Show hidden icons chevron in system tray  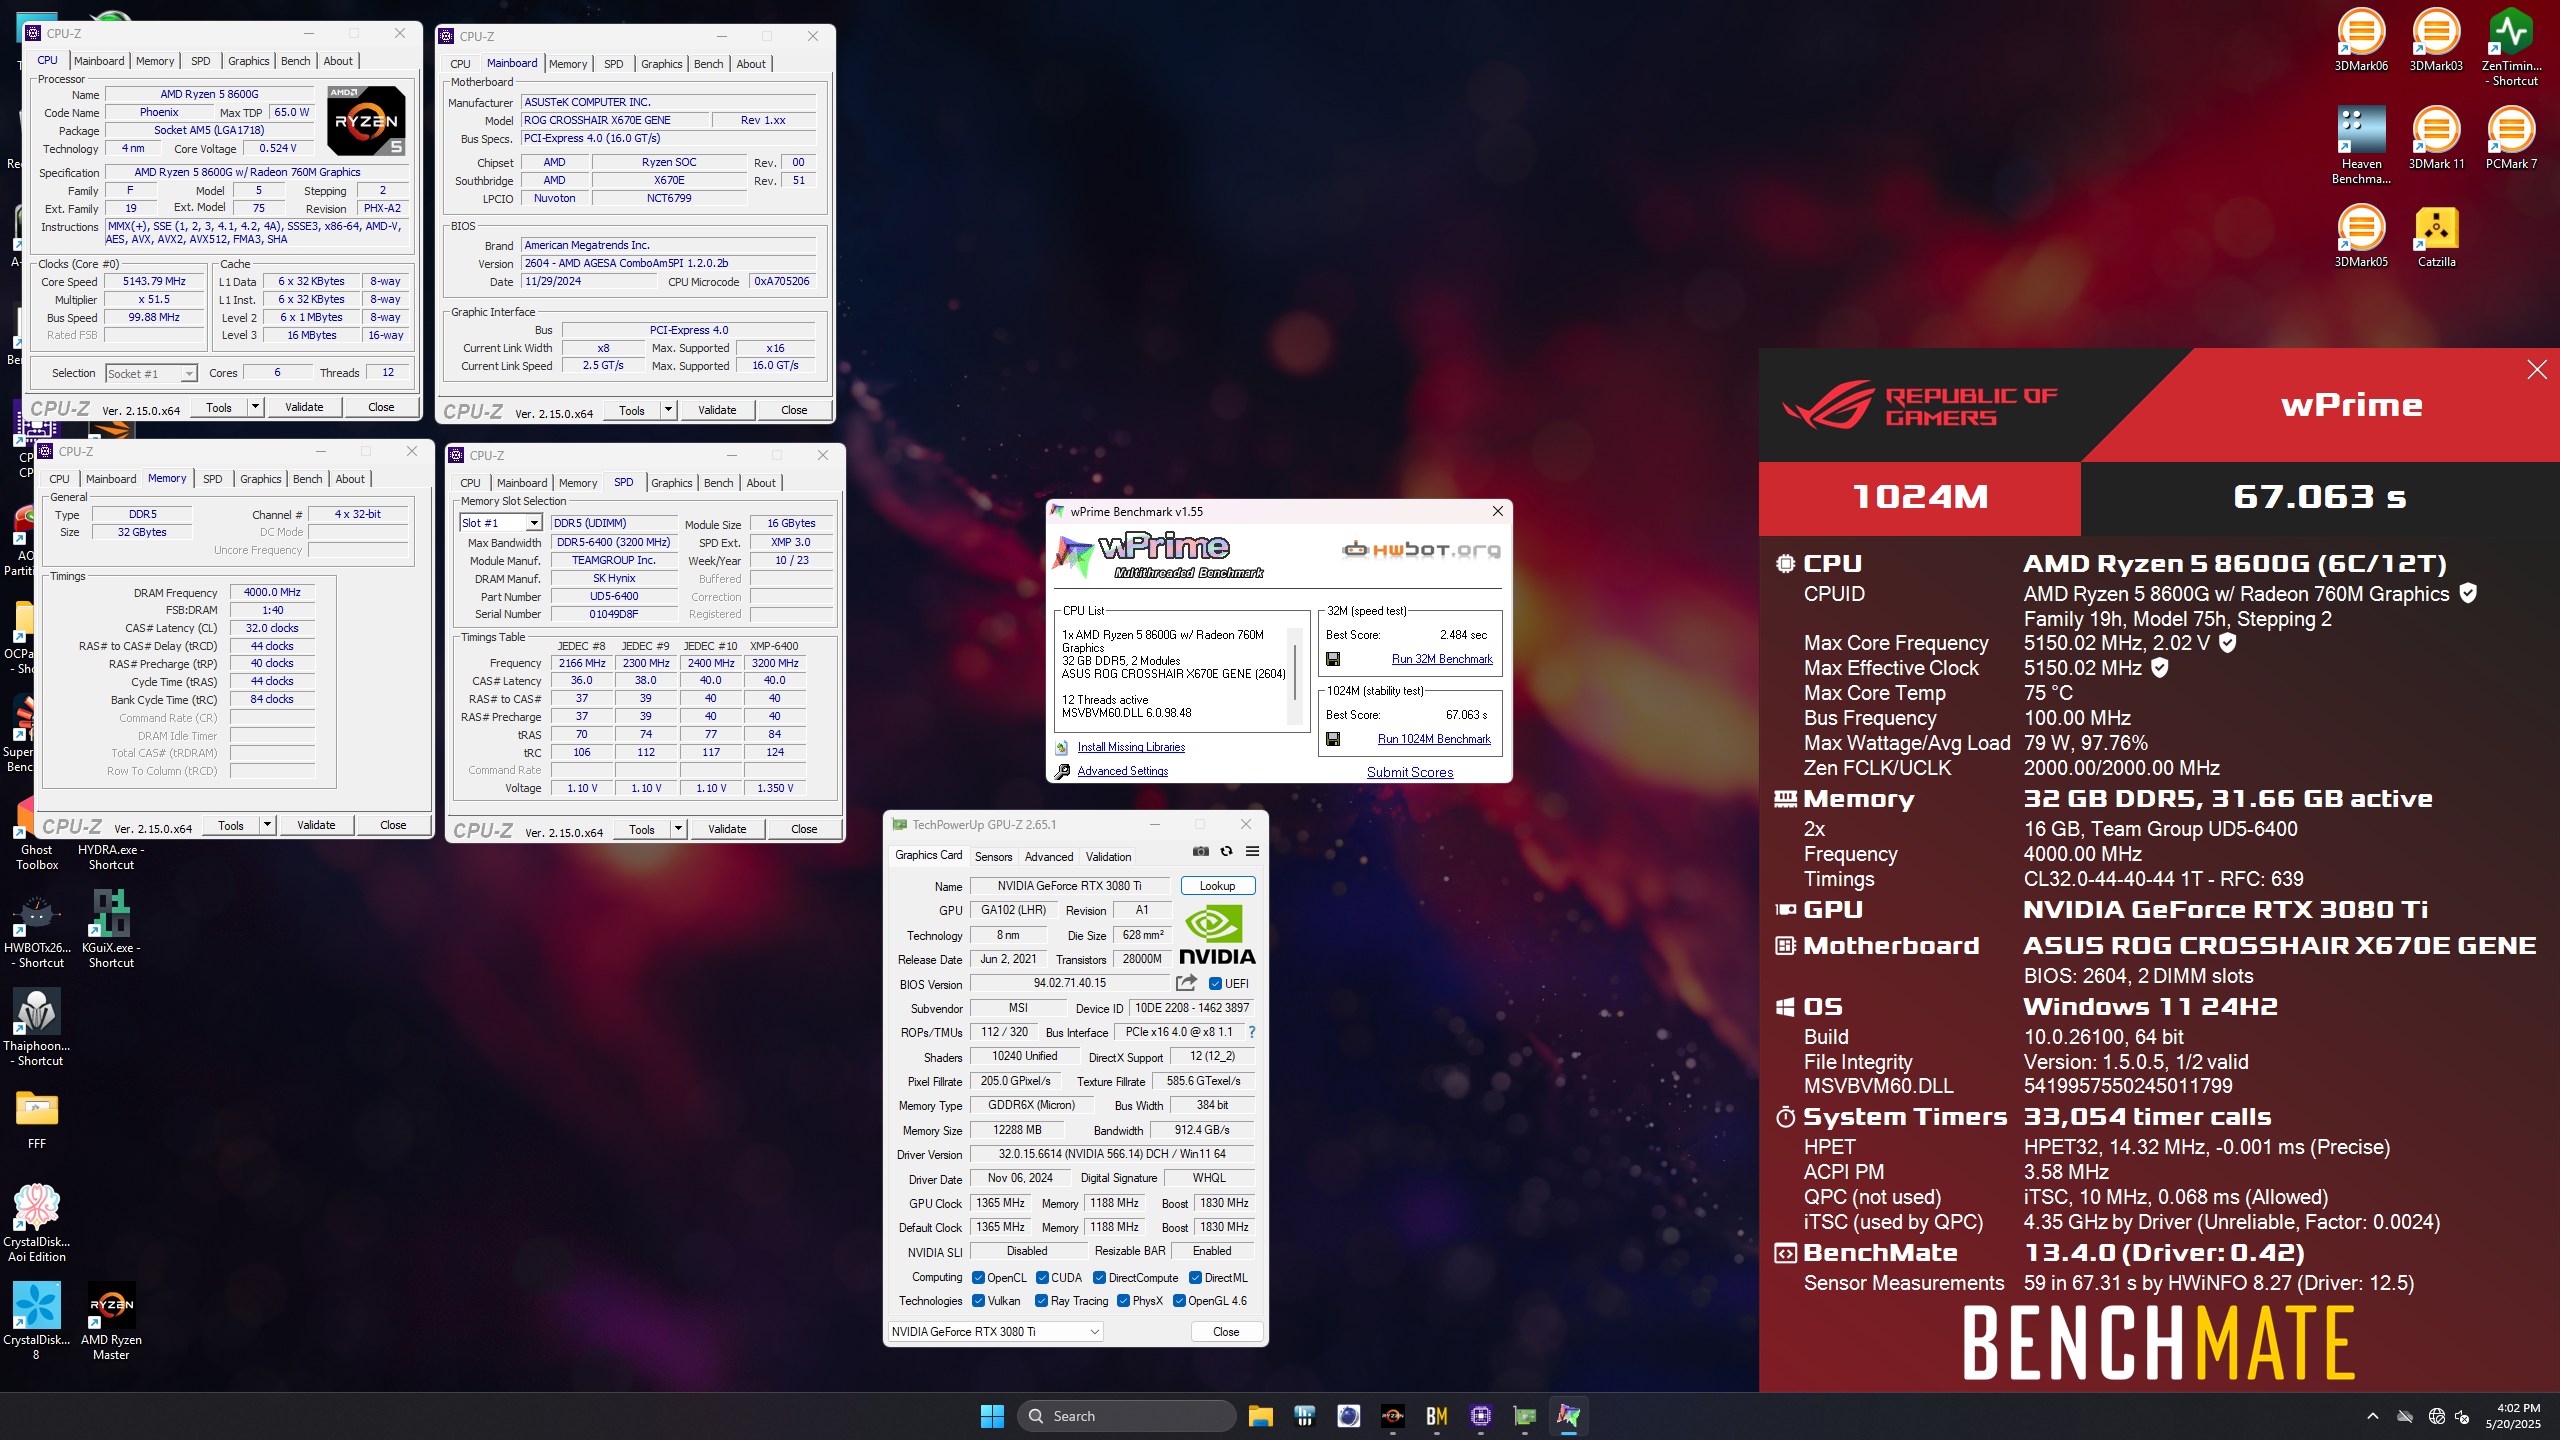coord(2372,1416)
